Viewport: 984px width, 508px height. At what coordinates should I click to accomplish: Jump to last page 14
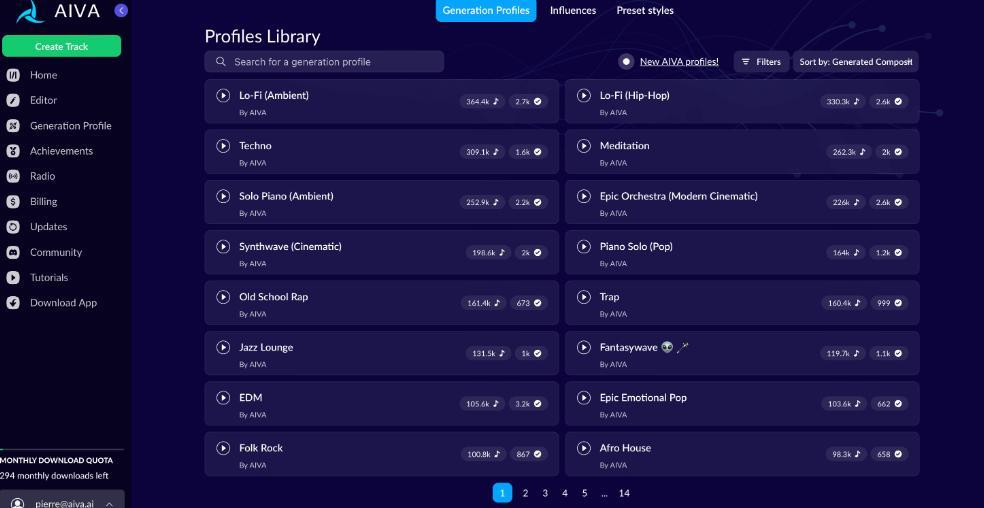pos(624,493)
